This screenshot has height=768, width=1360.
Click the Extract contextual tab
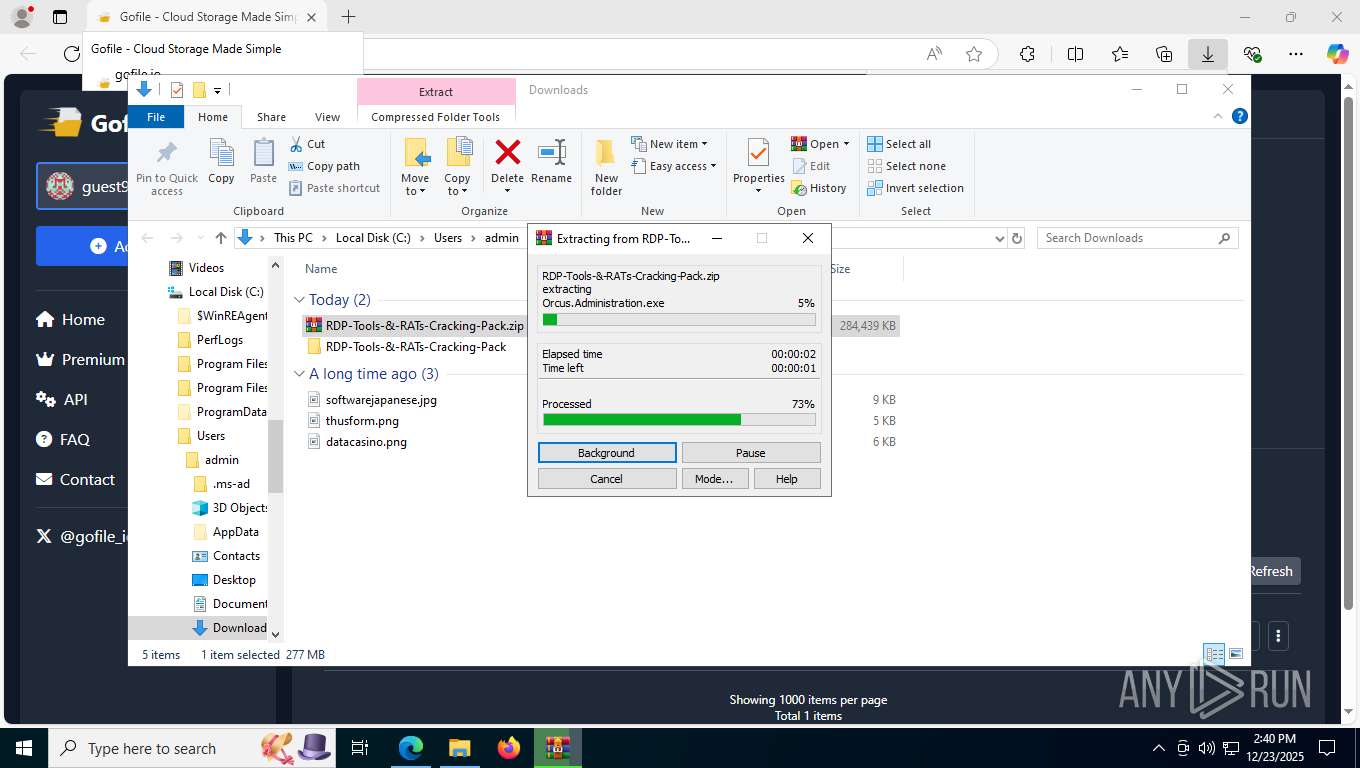coord(436,92)
